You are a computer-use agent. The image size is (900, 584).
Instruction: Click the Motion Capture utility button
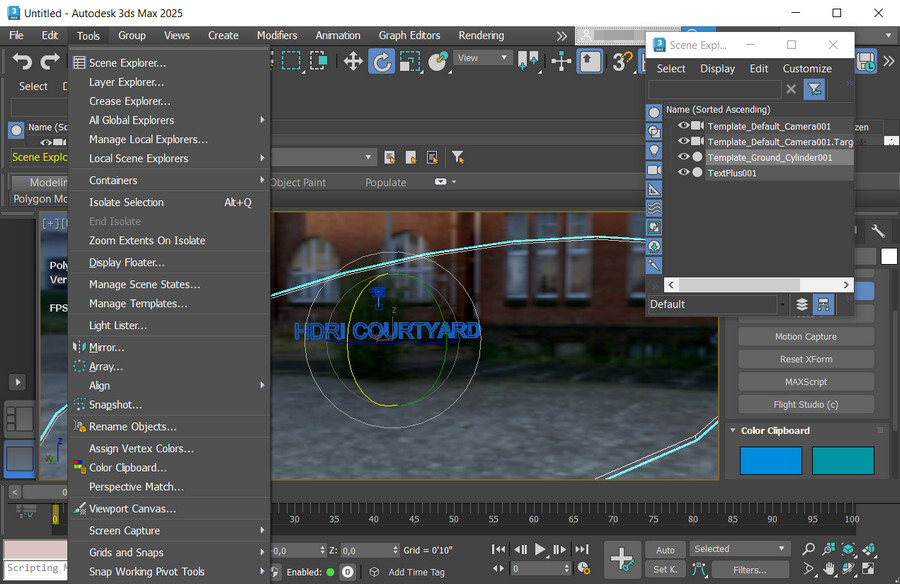806,337
